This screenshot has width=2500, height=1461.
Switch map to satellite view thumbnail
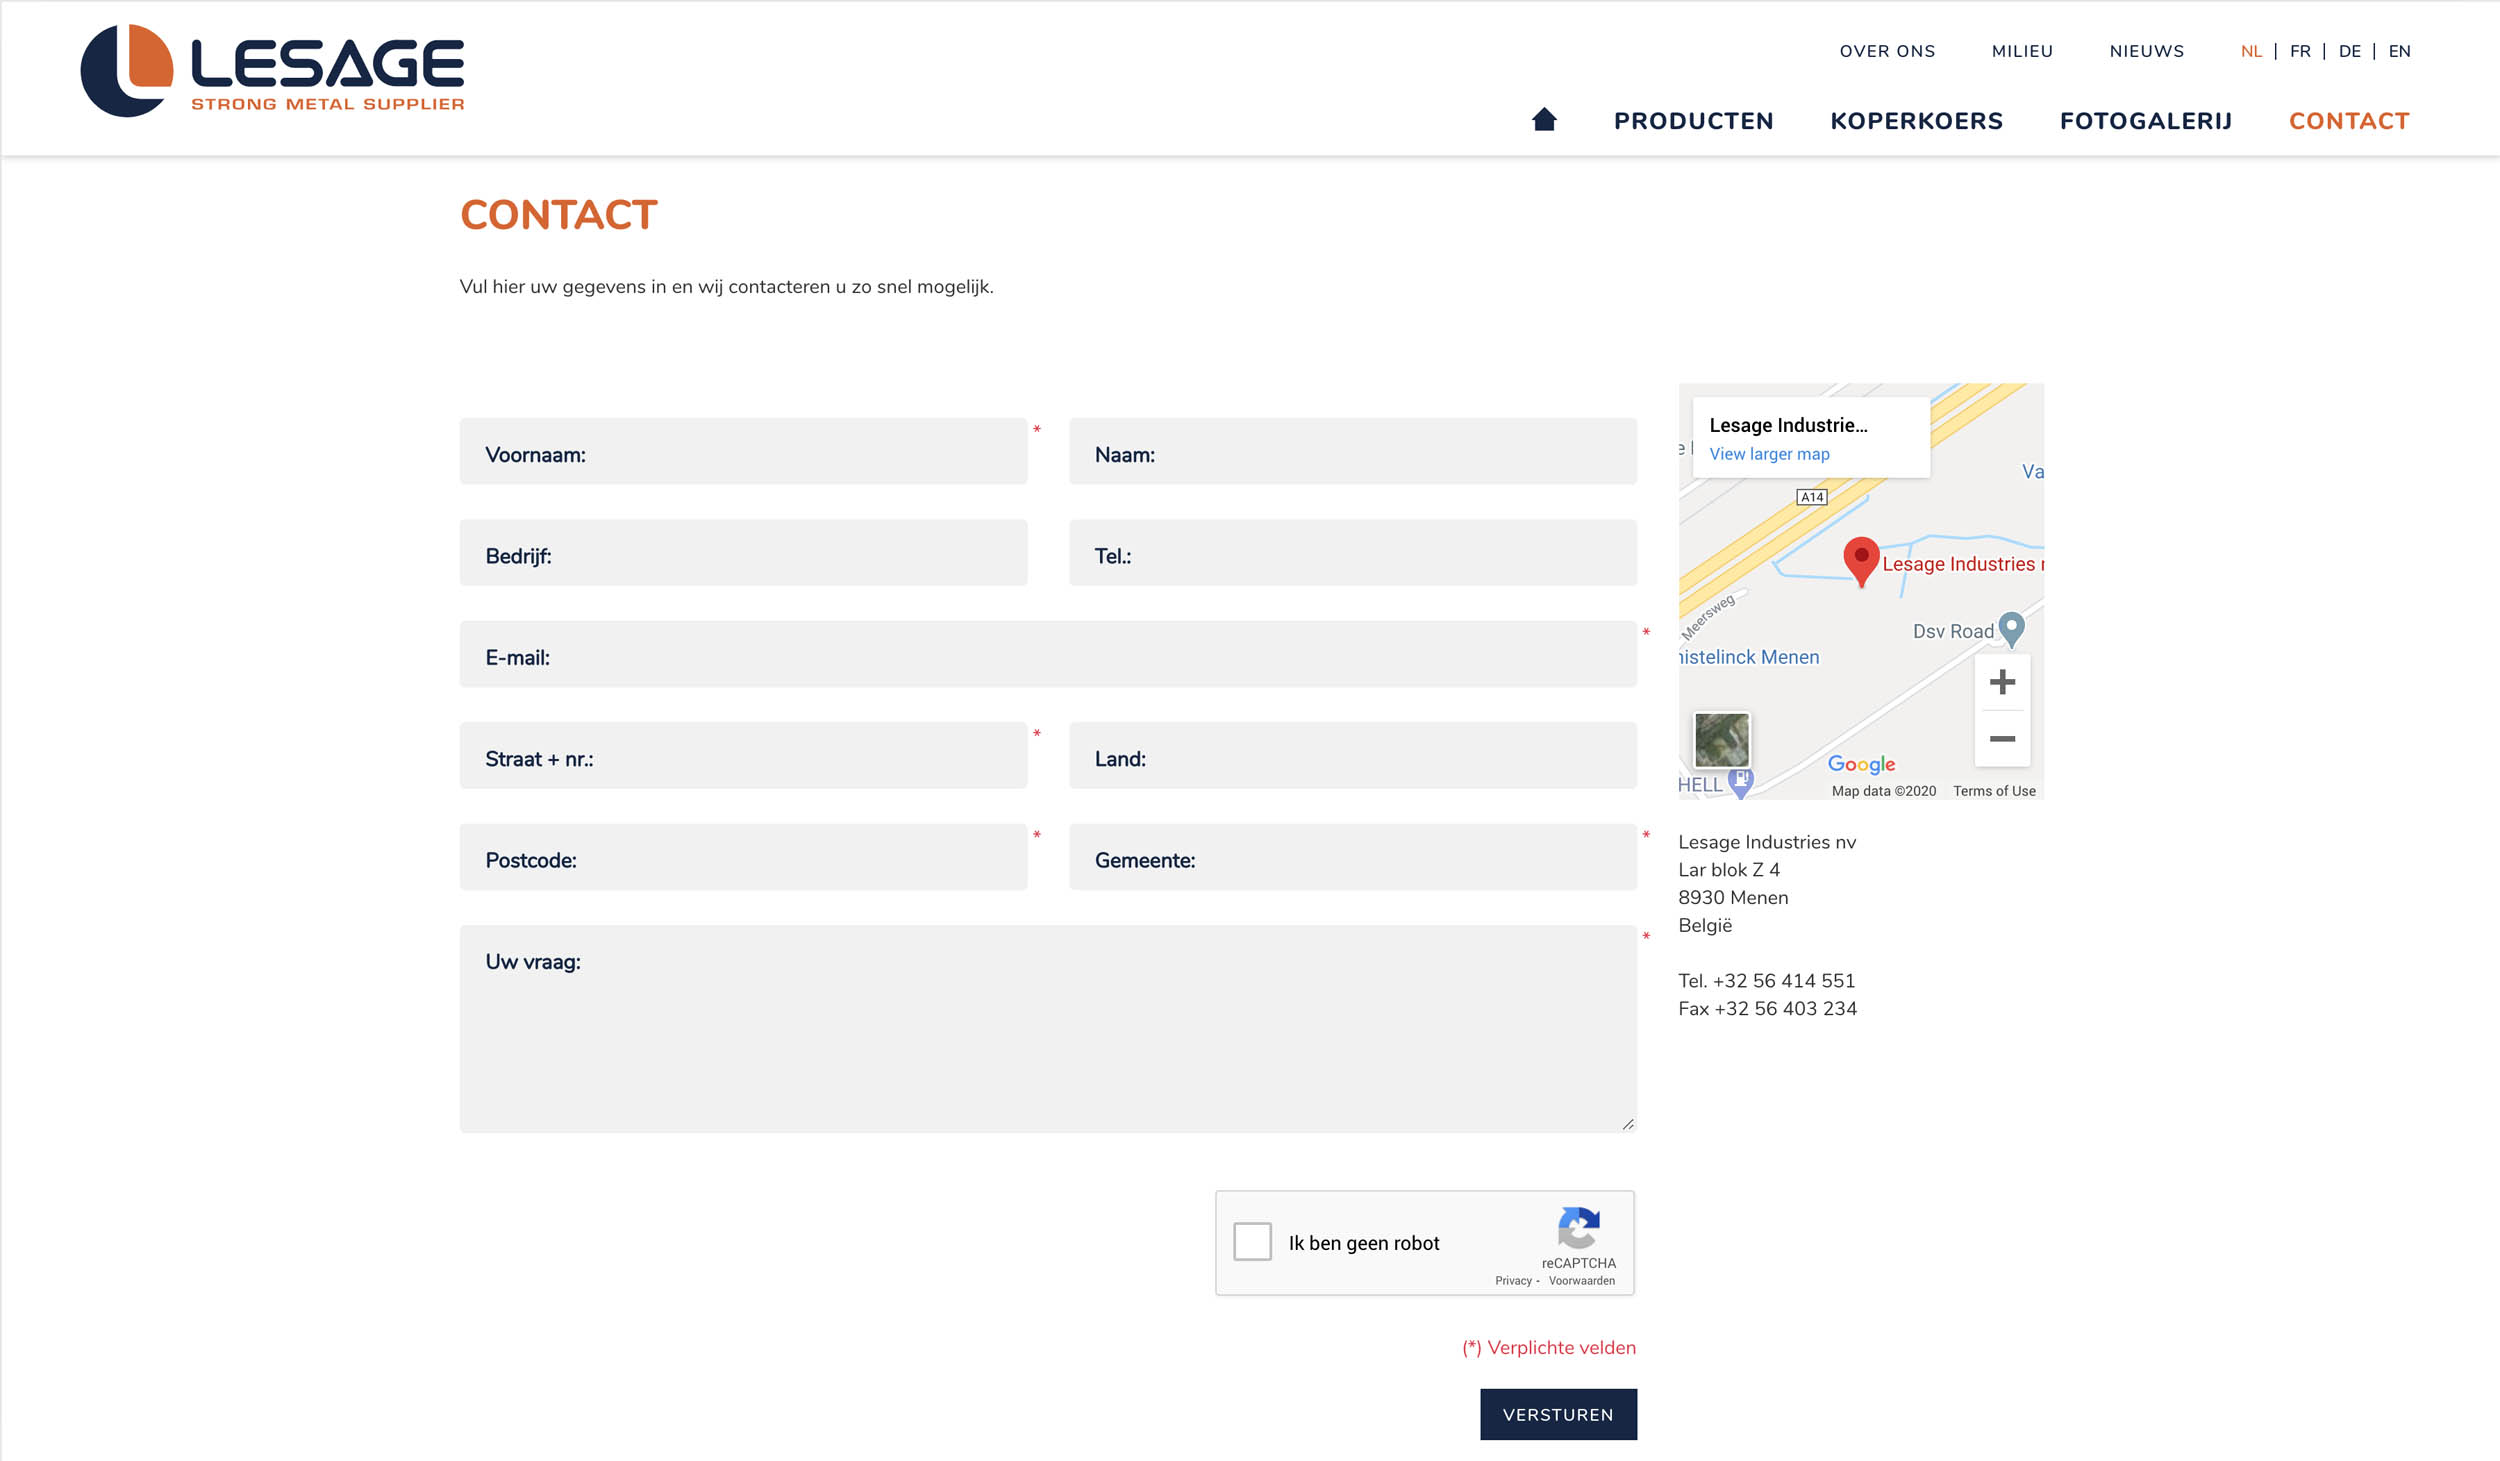(x=1721, y=739)
